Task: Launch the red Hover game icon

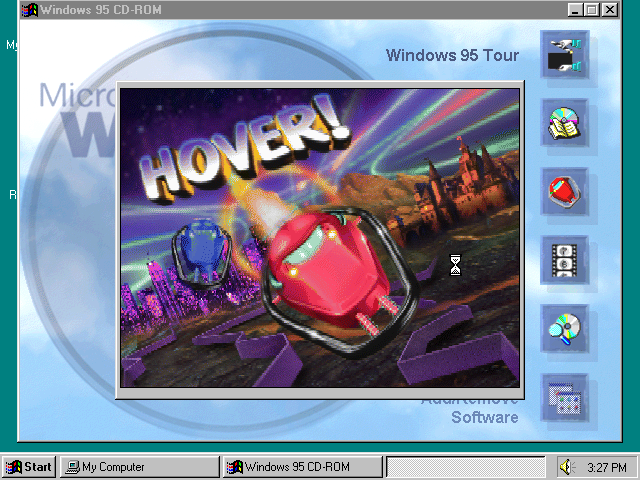Action: (564, 191)
